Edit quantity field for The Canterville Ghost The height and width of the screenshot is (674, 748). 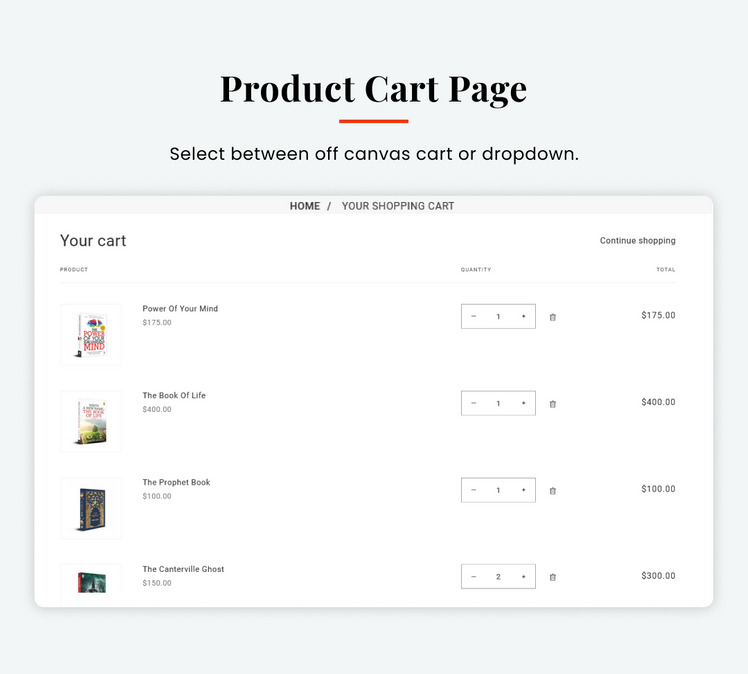(498, 577)
